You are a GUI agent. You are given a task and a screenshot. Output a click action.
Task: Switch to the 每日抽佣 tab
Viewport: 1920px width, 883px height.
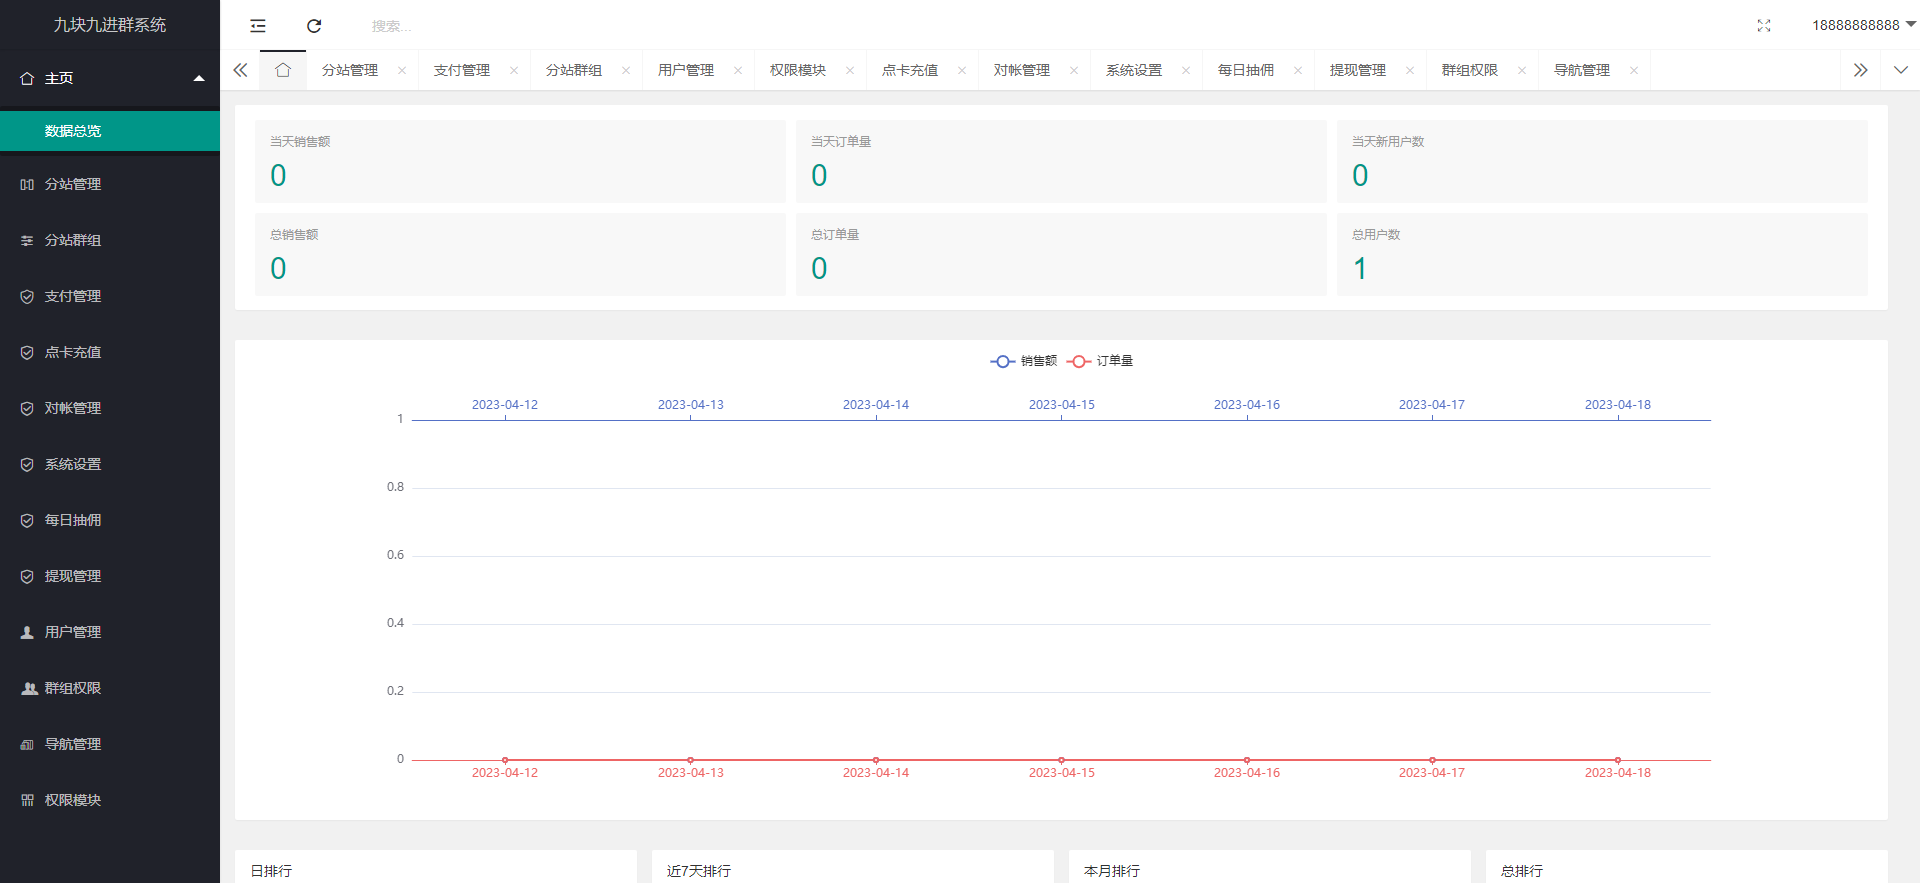(1246, 70)
